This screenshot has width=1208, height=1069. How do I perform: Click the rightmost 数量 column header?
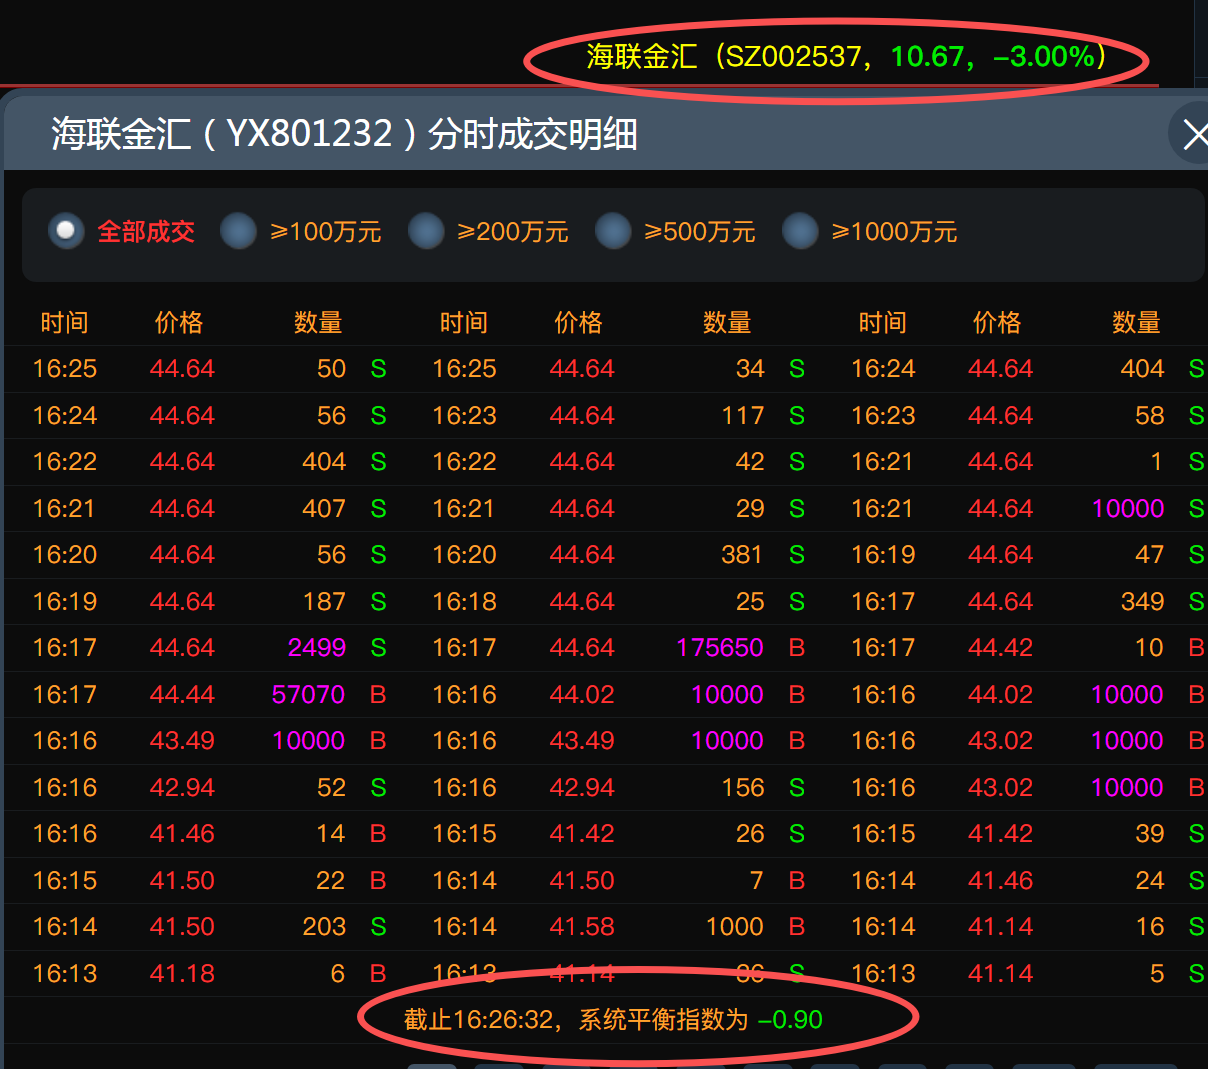(1136, 322)
